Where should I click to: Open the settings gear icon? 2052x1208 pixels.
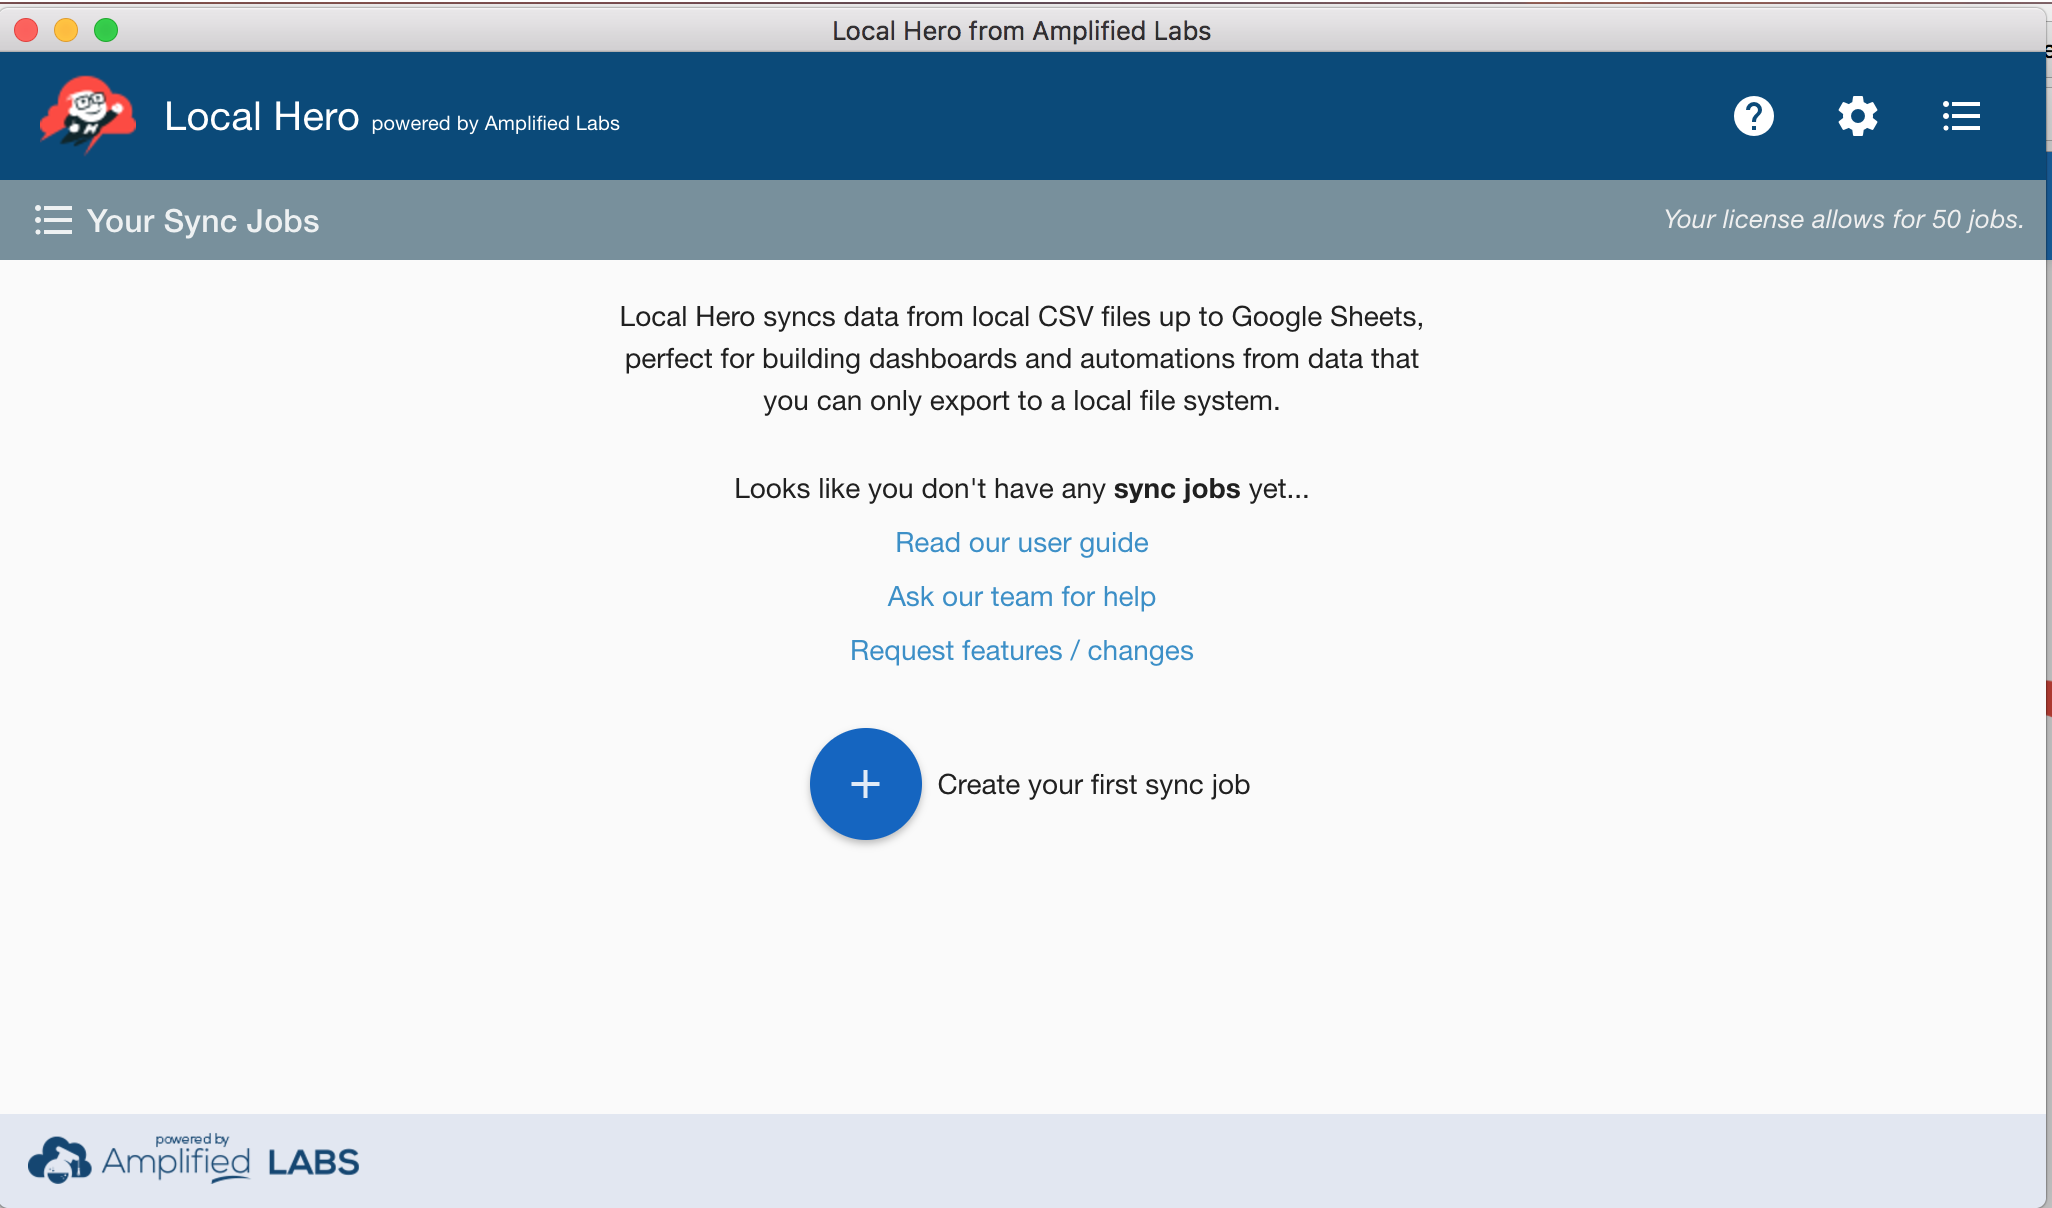tap(1857, 116)
